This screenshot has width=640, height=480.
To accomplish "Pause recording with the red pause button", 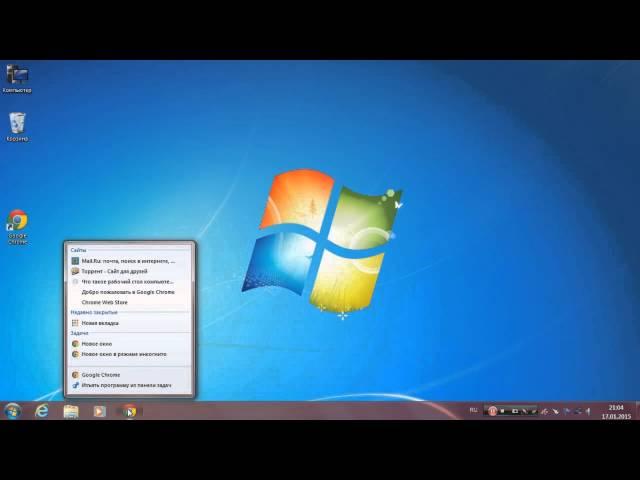I will [x=493, y=411].
